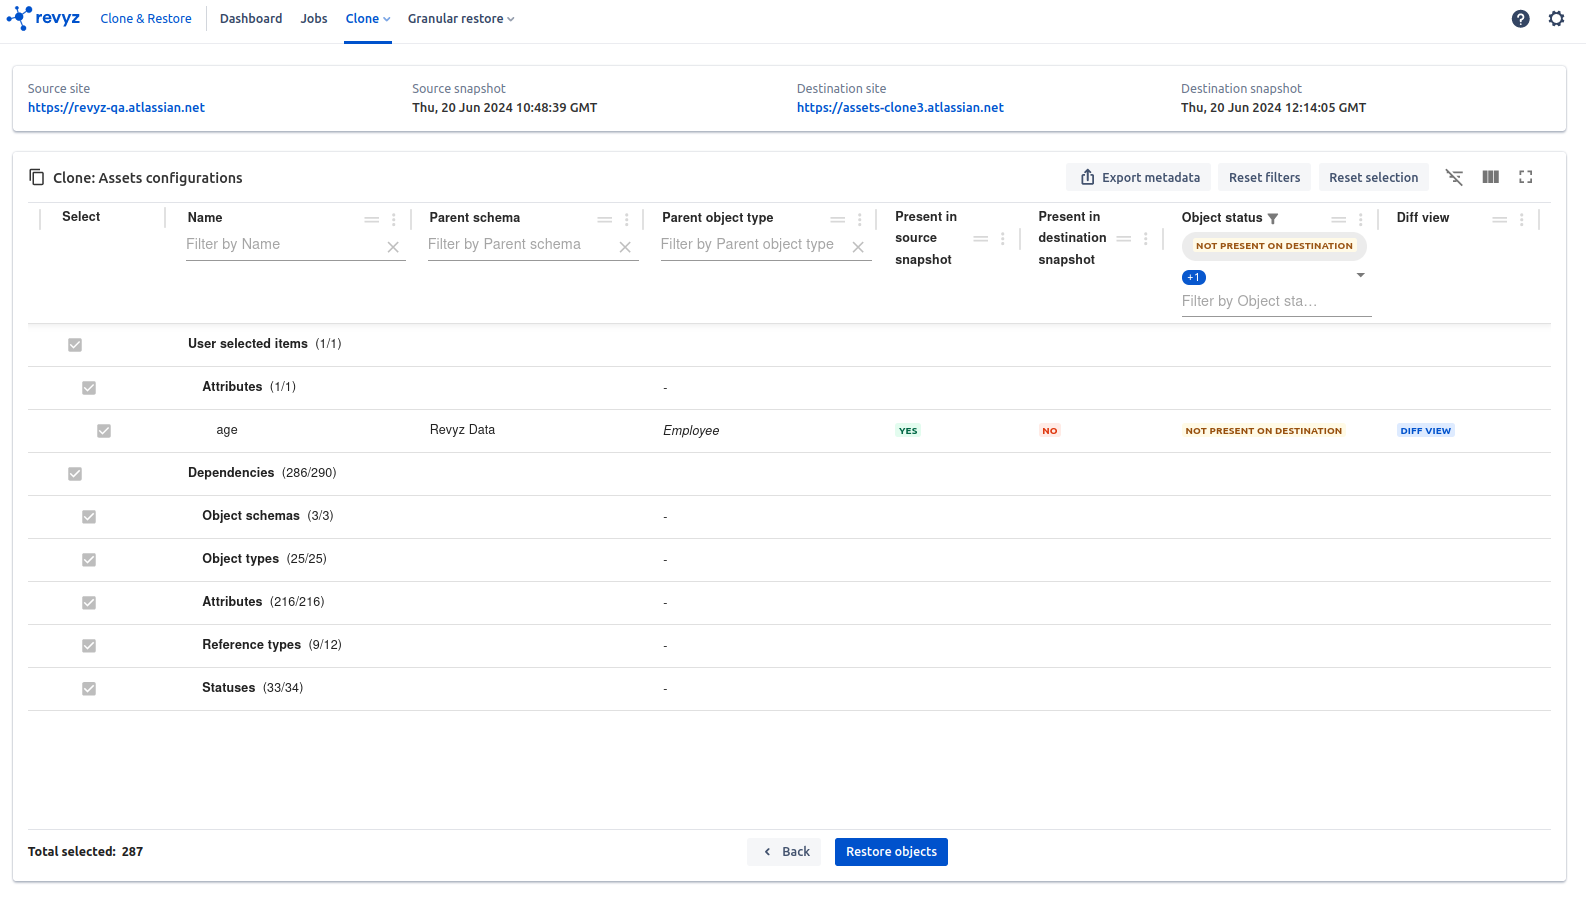Click Parent object type column drag handle
The image size is (1586, 898).
coord(838,220)
